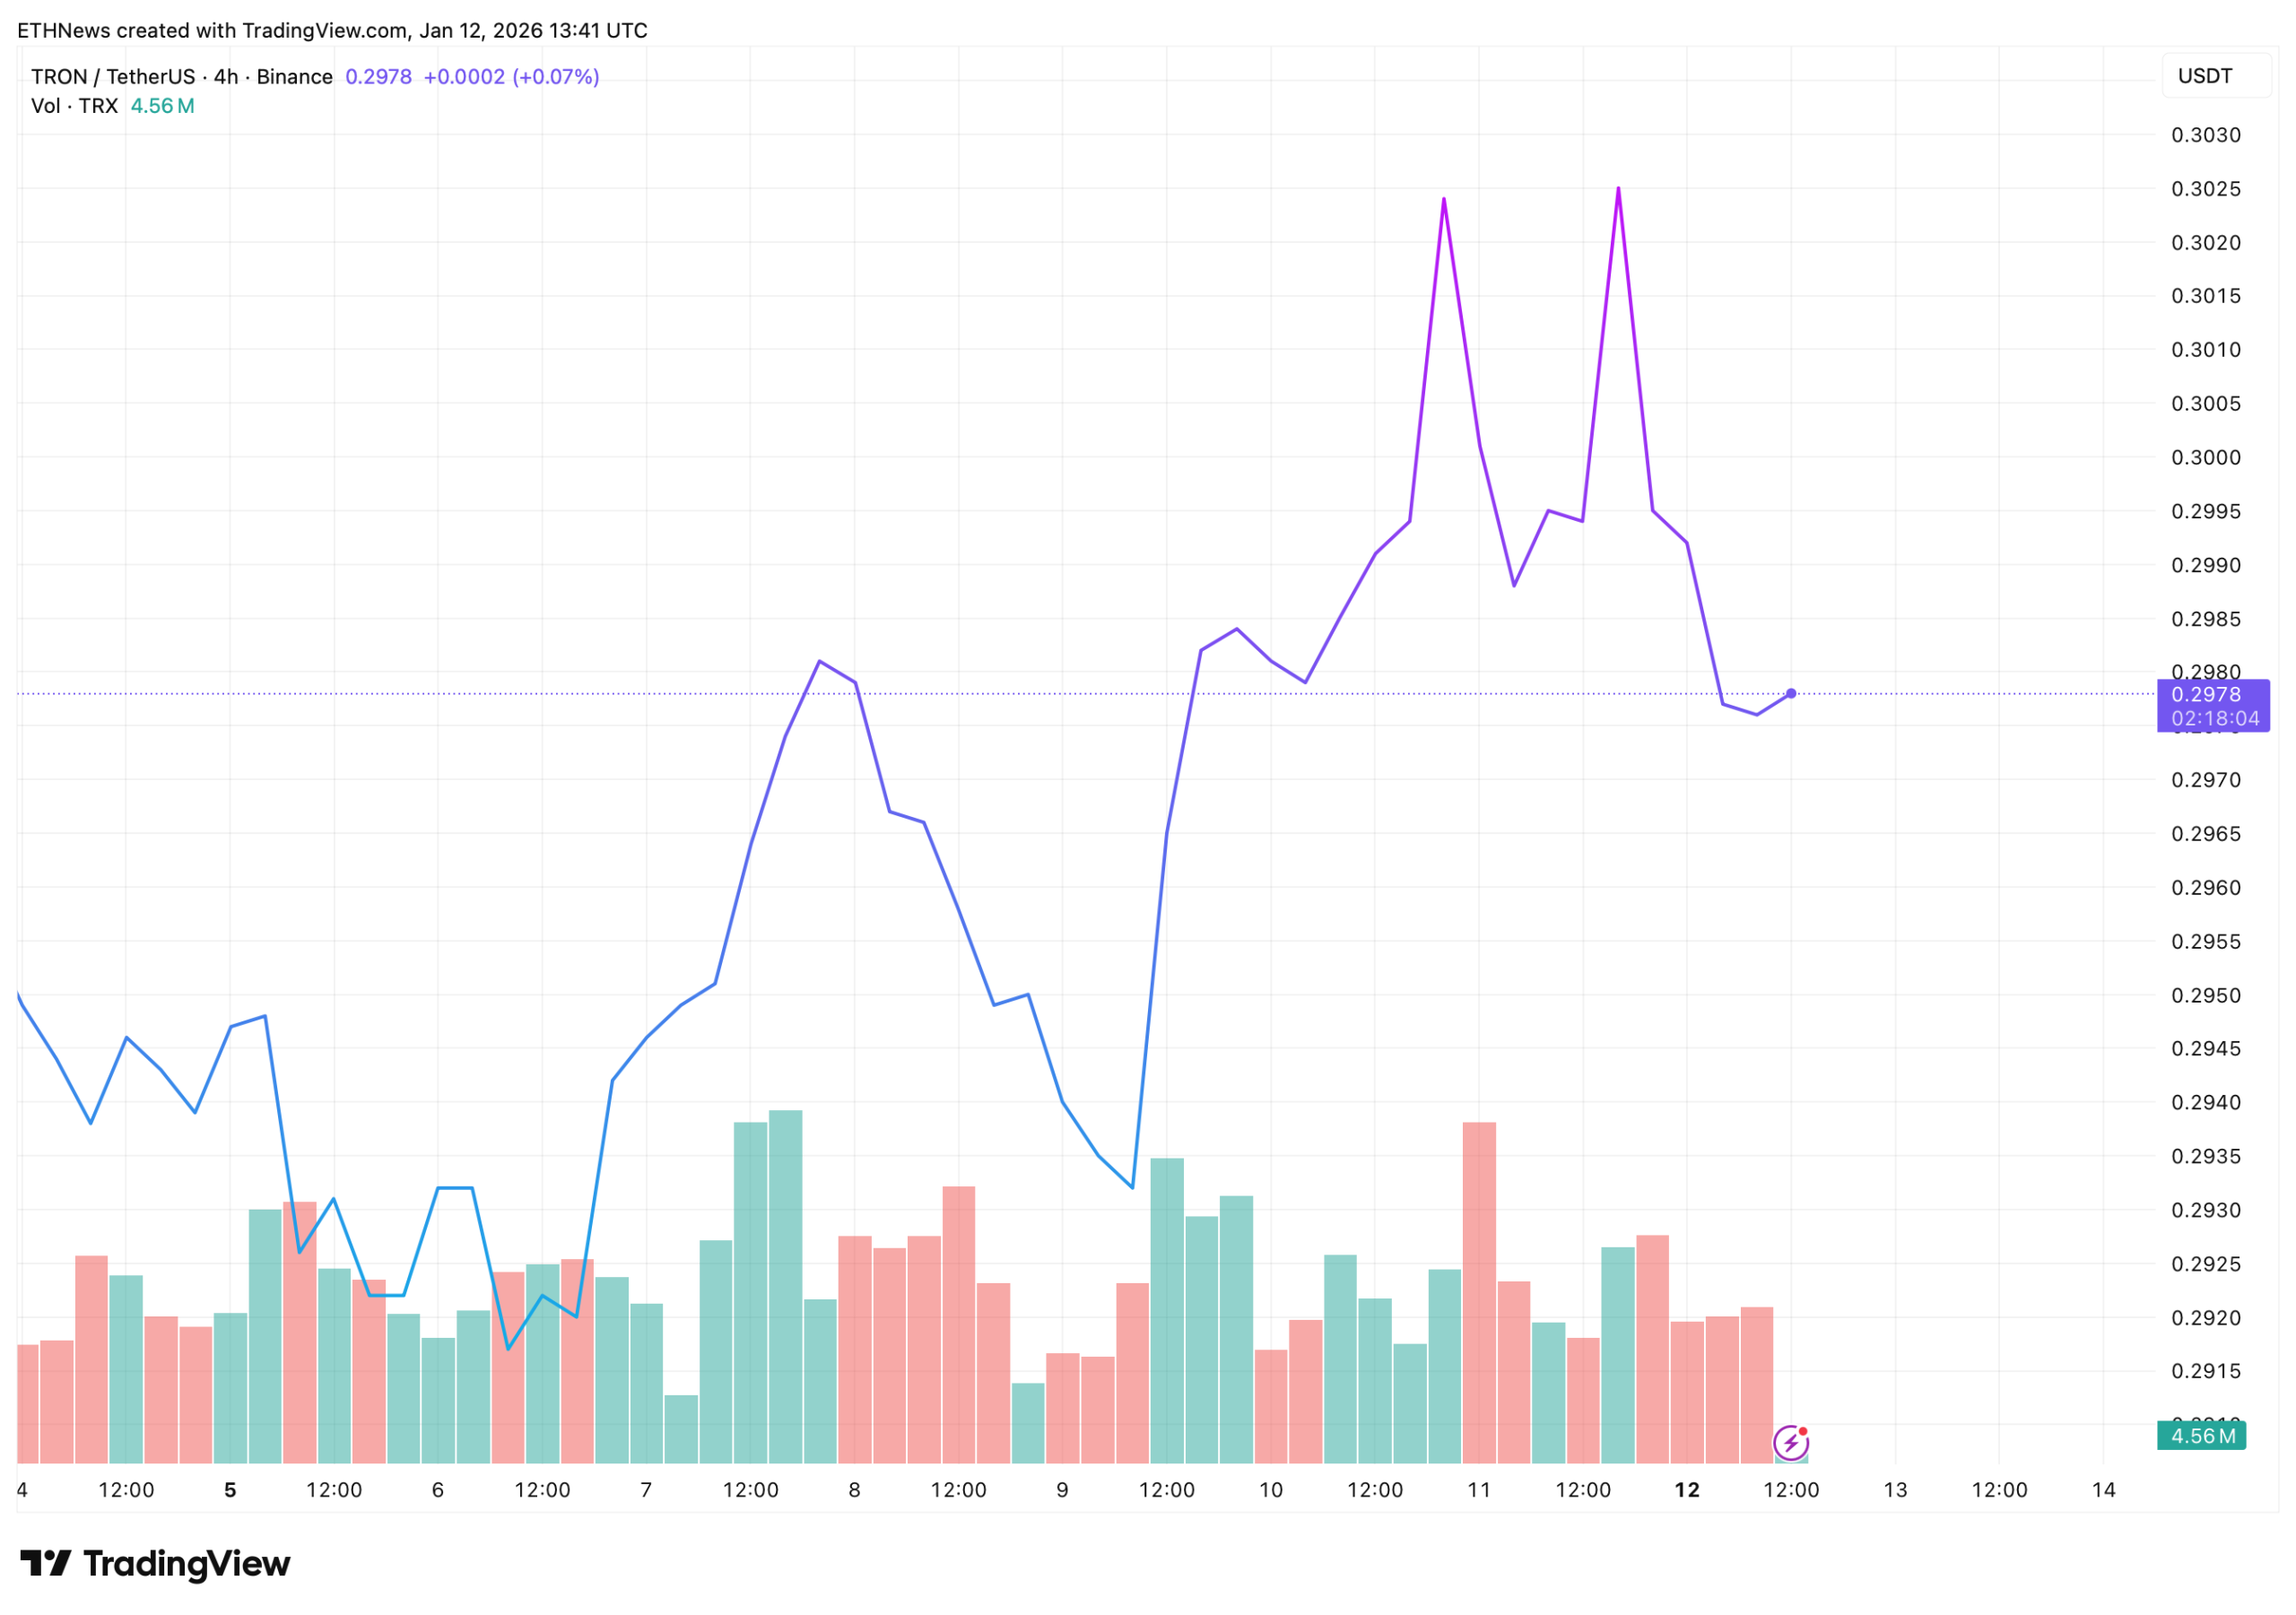Click the Binance exchange name in the legend

tap(294, 77)
